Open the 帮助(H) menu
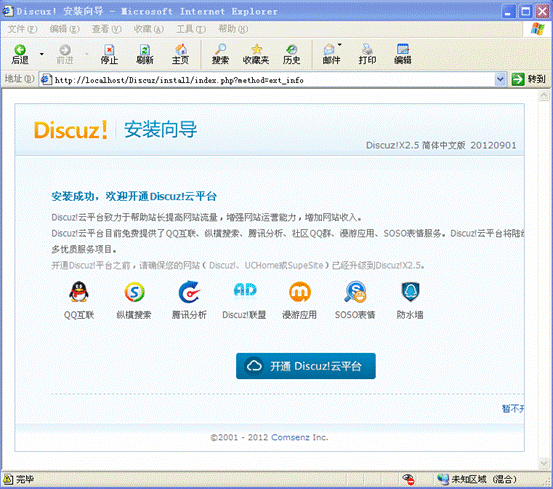553x489 pixels. (233, 29)
